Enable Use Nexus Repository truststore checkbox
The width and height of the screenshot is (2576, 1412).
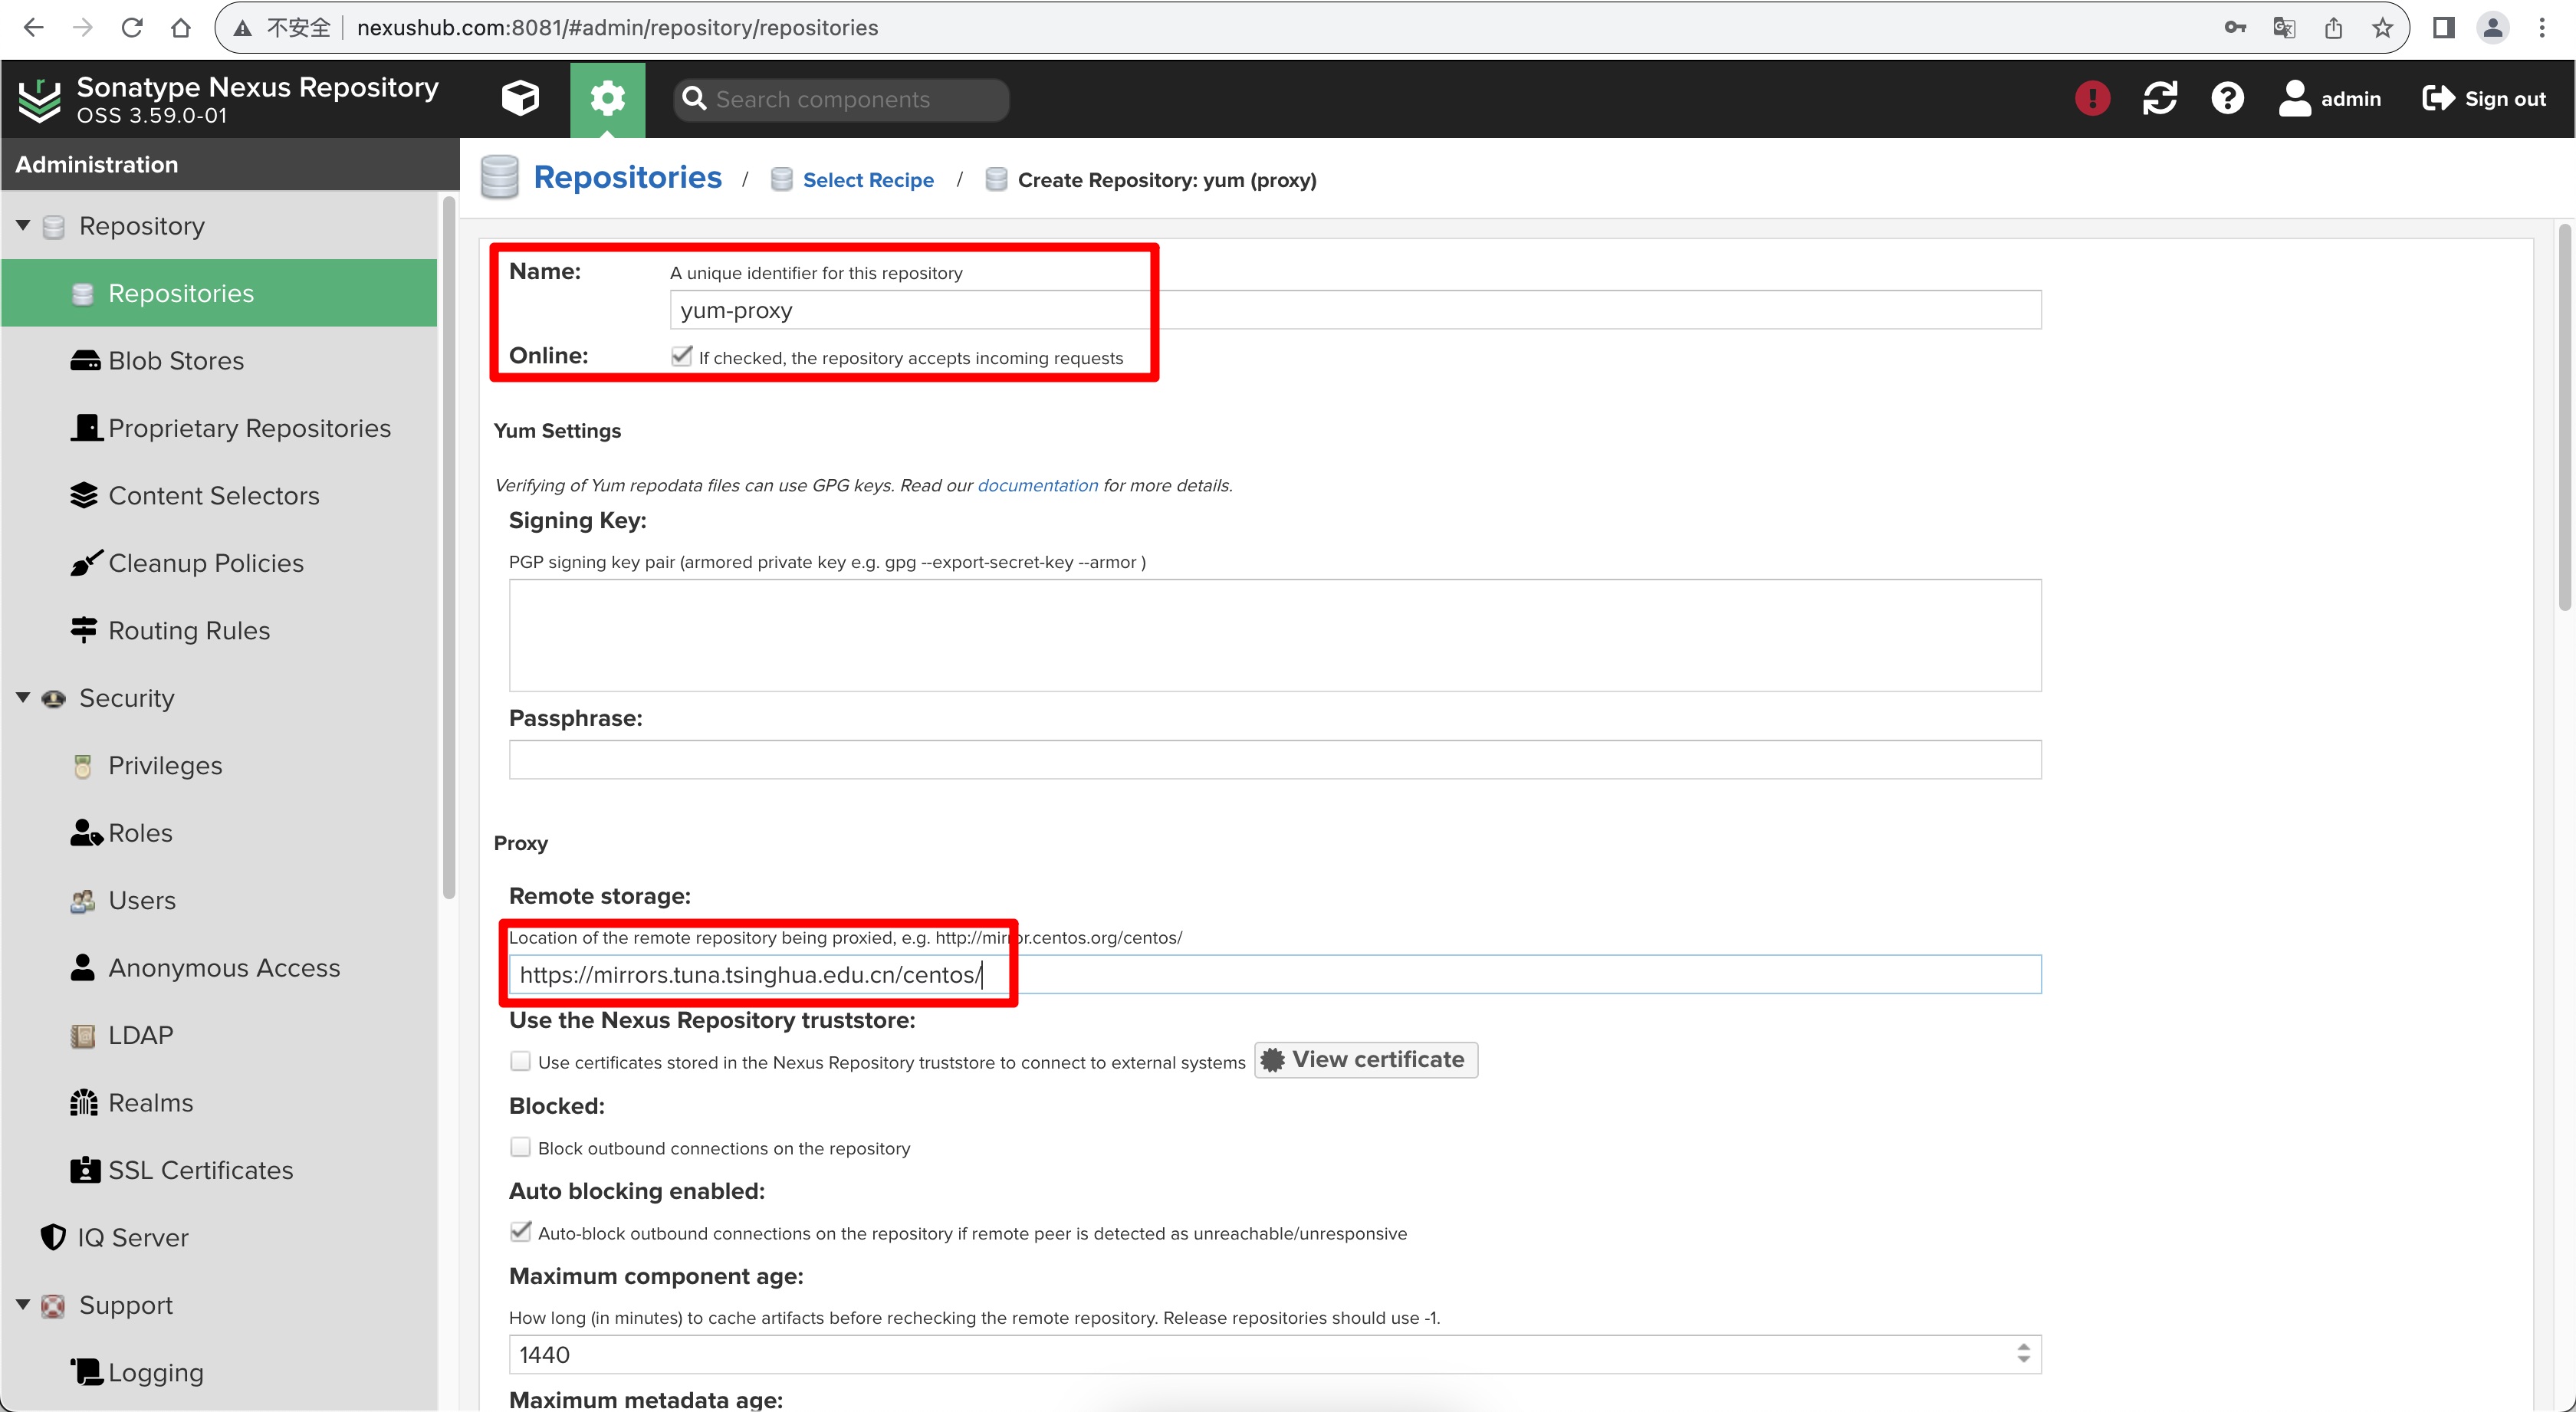click(x=520, y=1061)
